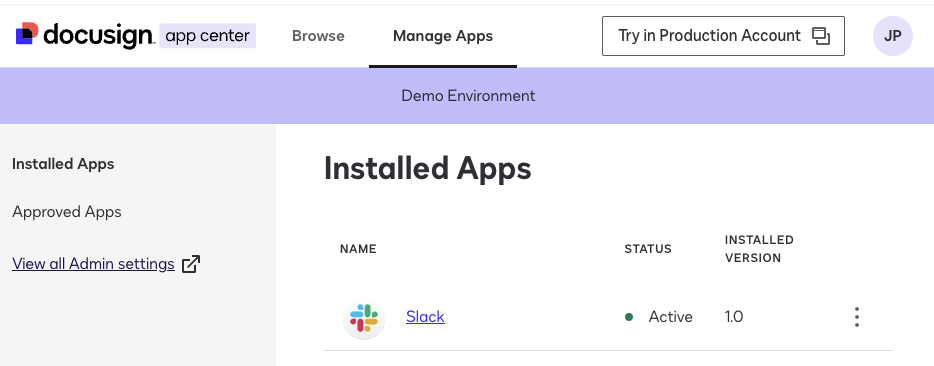Click the Active status of Slack
Screen dimensions: 934x366
click(x=658, y=317)
